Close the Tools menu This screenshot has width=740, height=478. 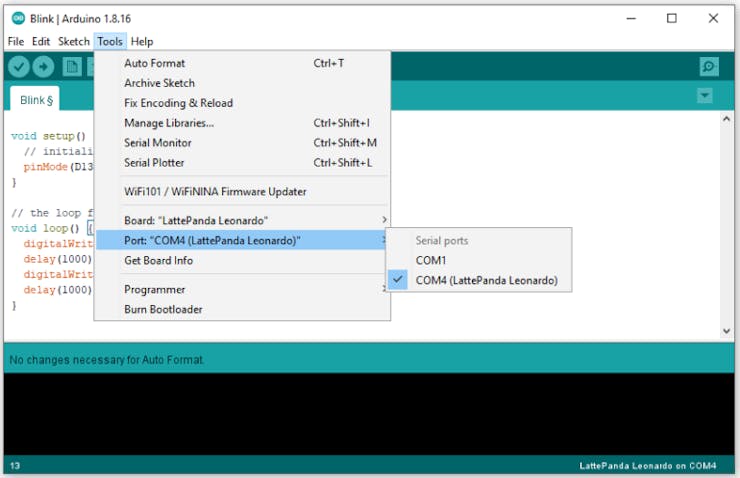tap(110, 42)
